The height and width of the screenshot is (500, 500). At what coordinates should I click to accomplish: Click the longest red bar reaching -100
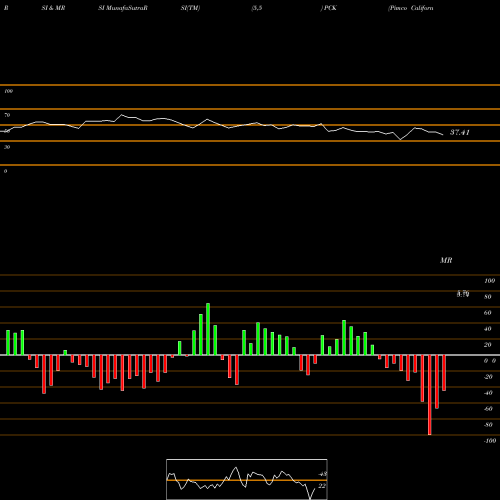tap(430, 395)
